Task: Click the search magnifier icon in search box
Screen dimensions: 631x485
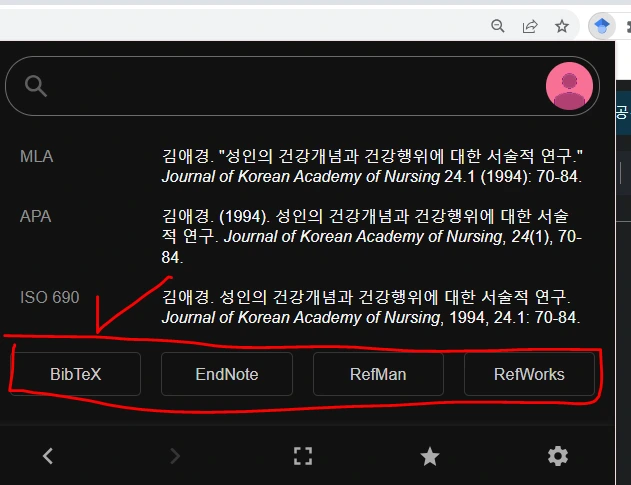Action: [36, 86]
